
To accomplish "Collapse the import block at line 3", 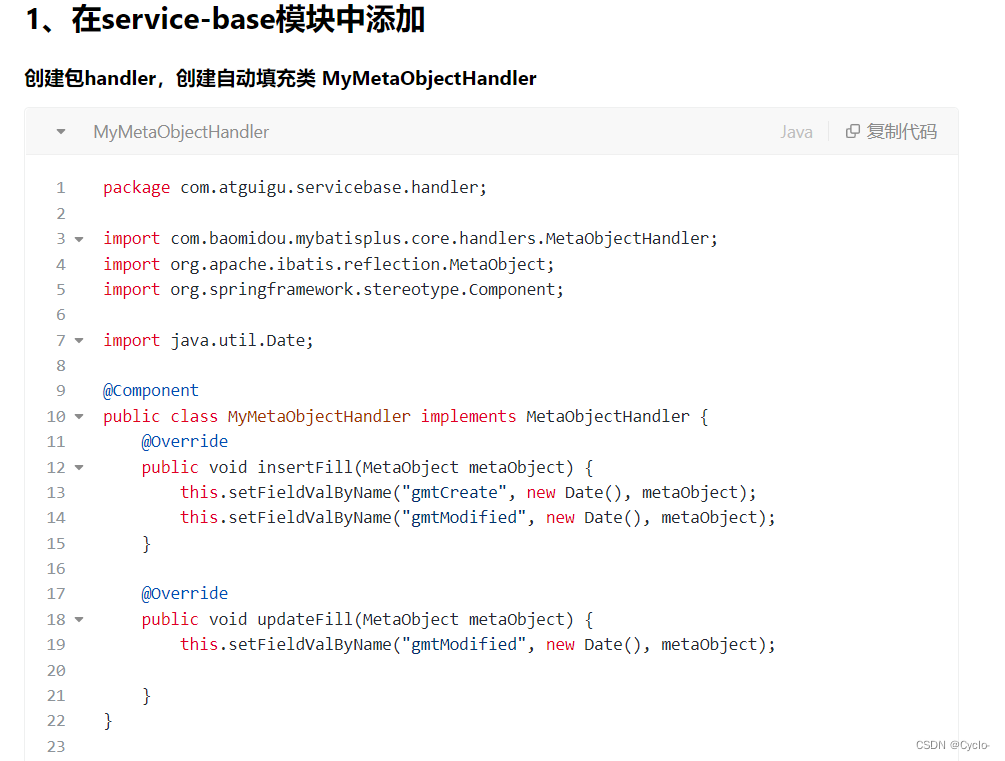I will tap(78, 238).
